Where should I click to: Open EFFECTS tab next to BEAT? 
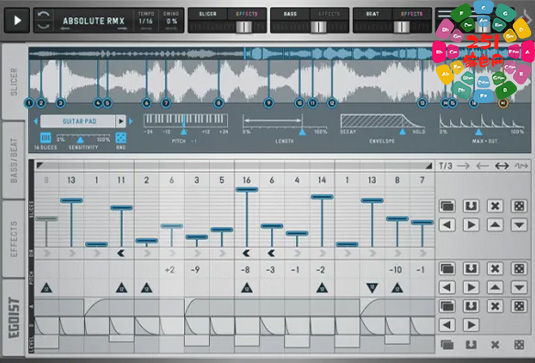[x=412, y=14]
